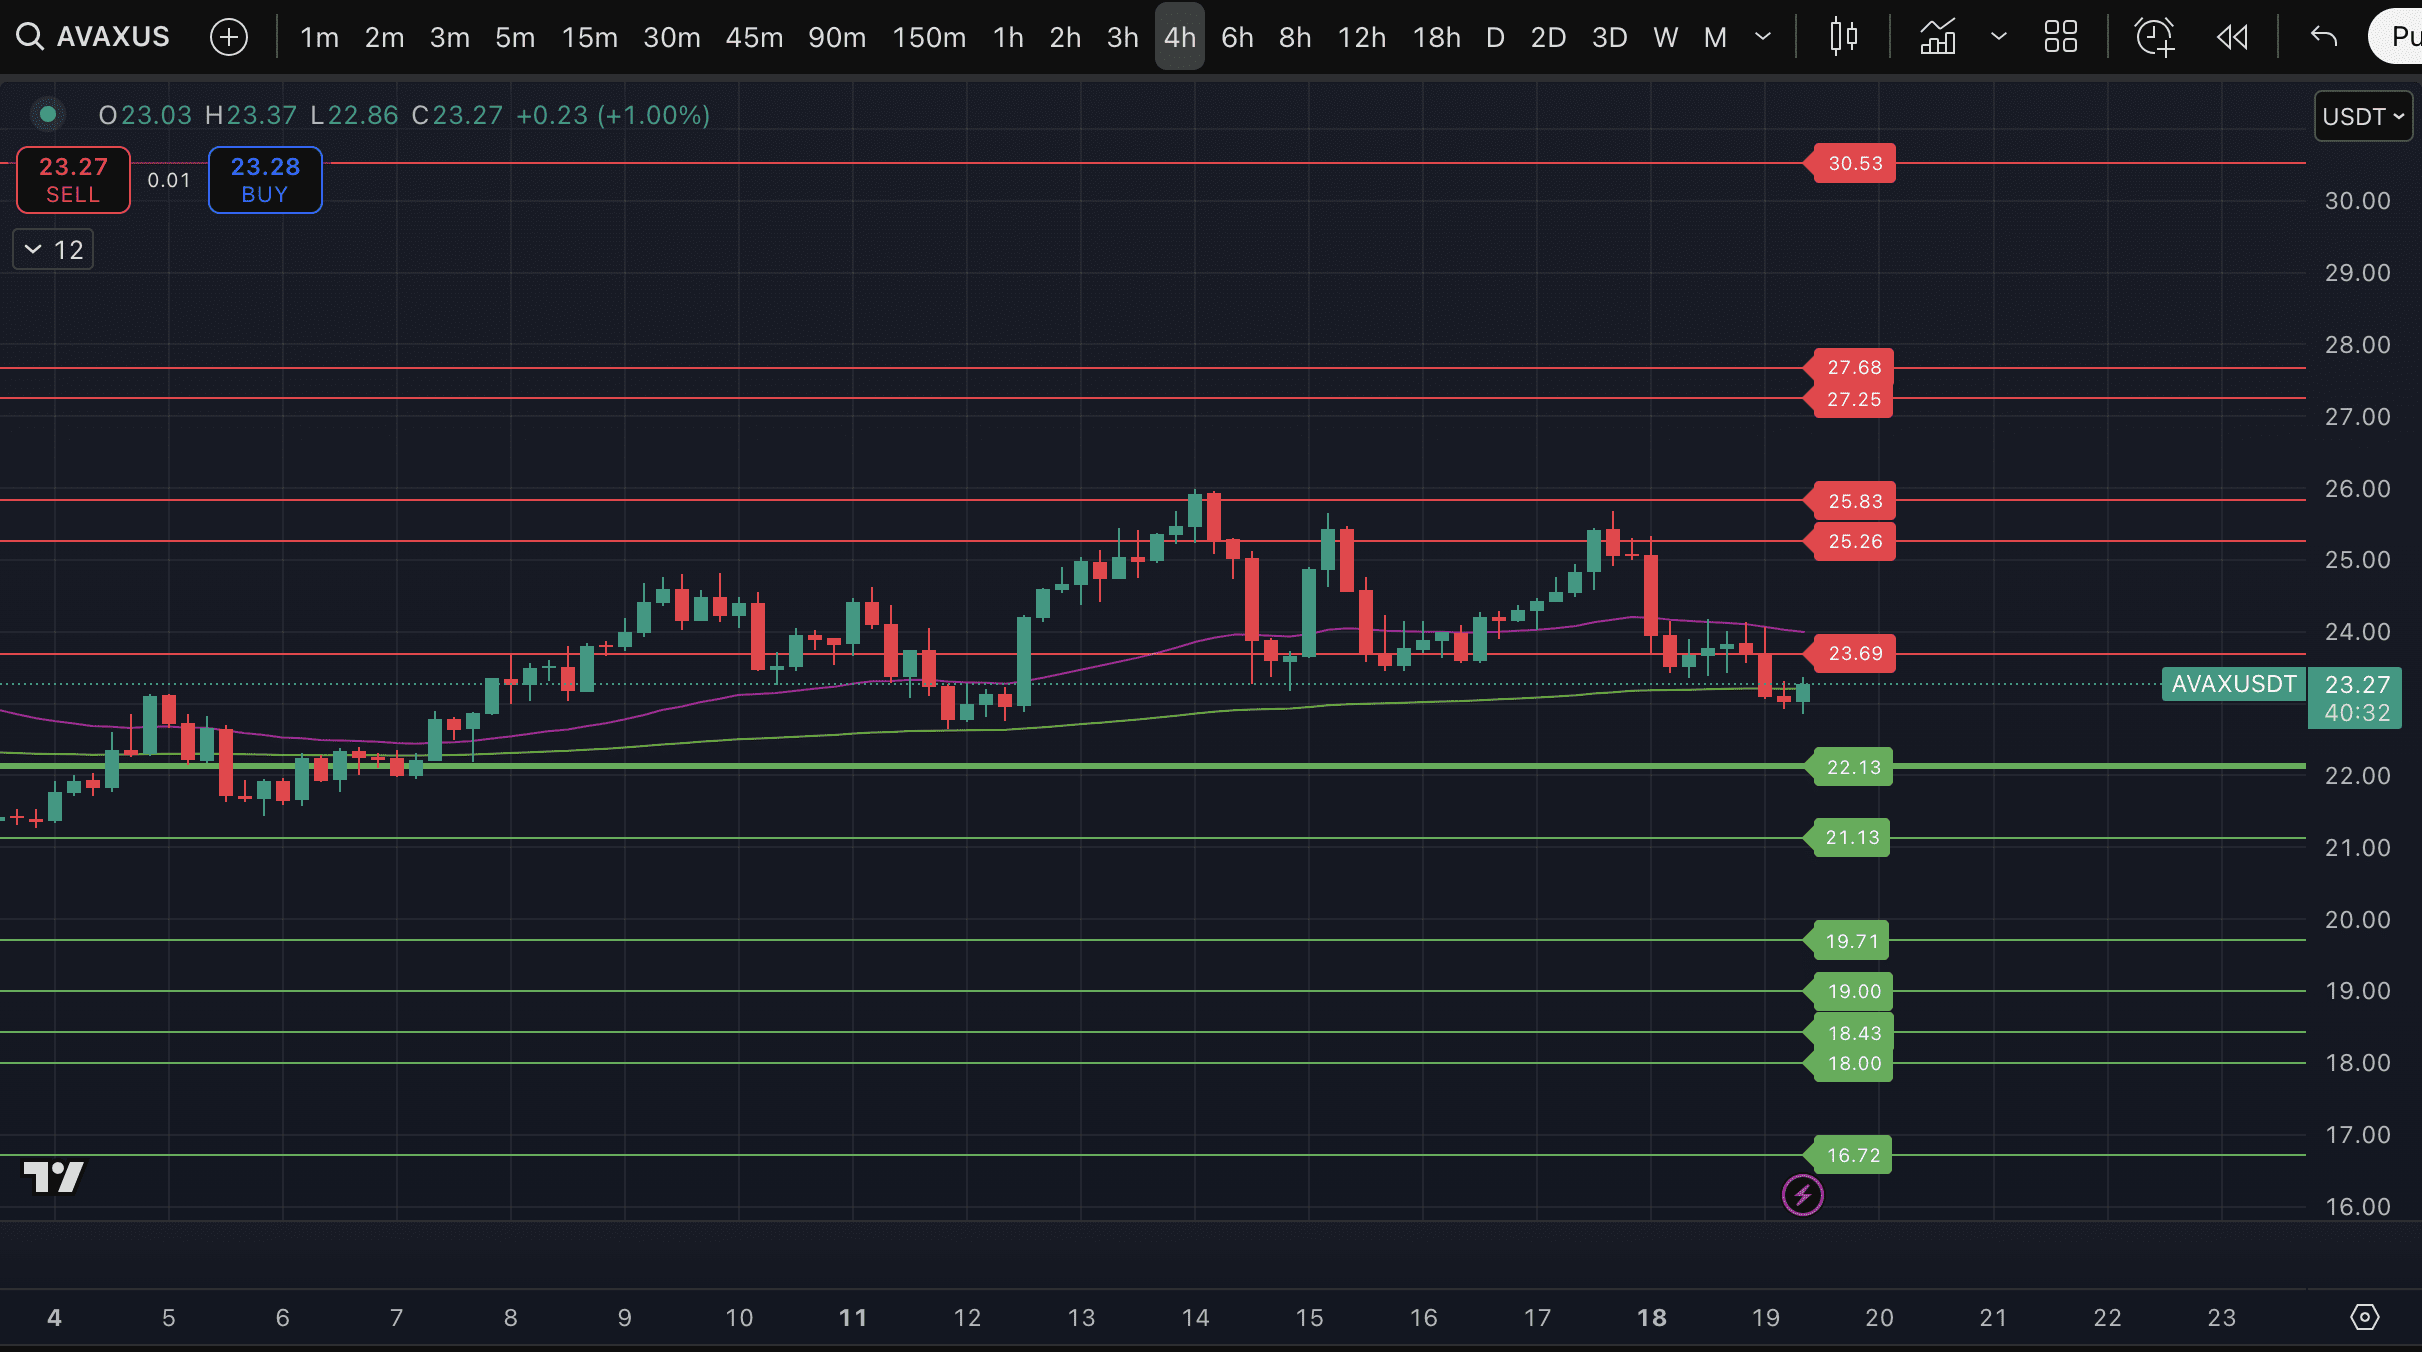Switch to the 1m timeframe
The image size is (2422, 1352).
click(319, 37)
